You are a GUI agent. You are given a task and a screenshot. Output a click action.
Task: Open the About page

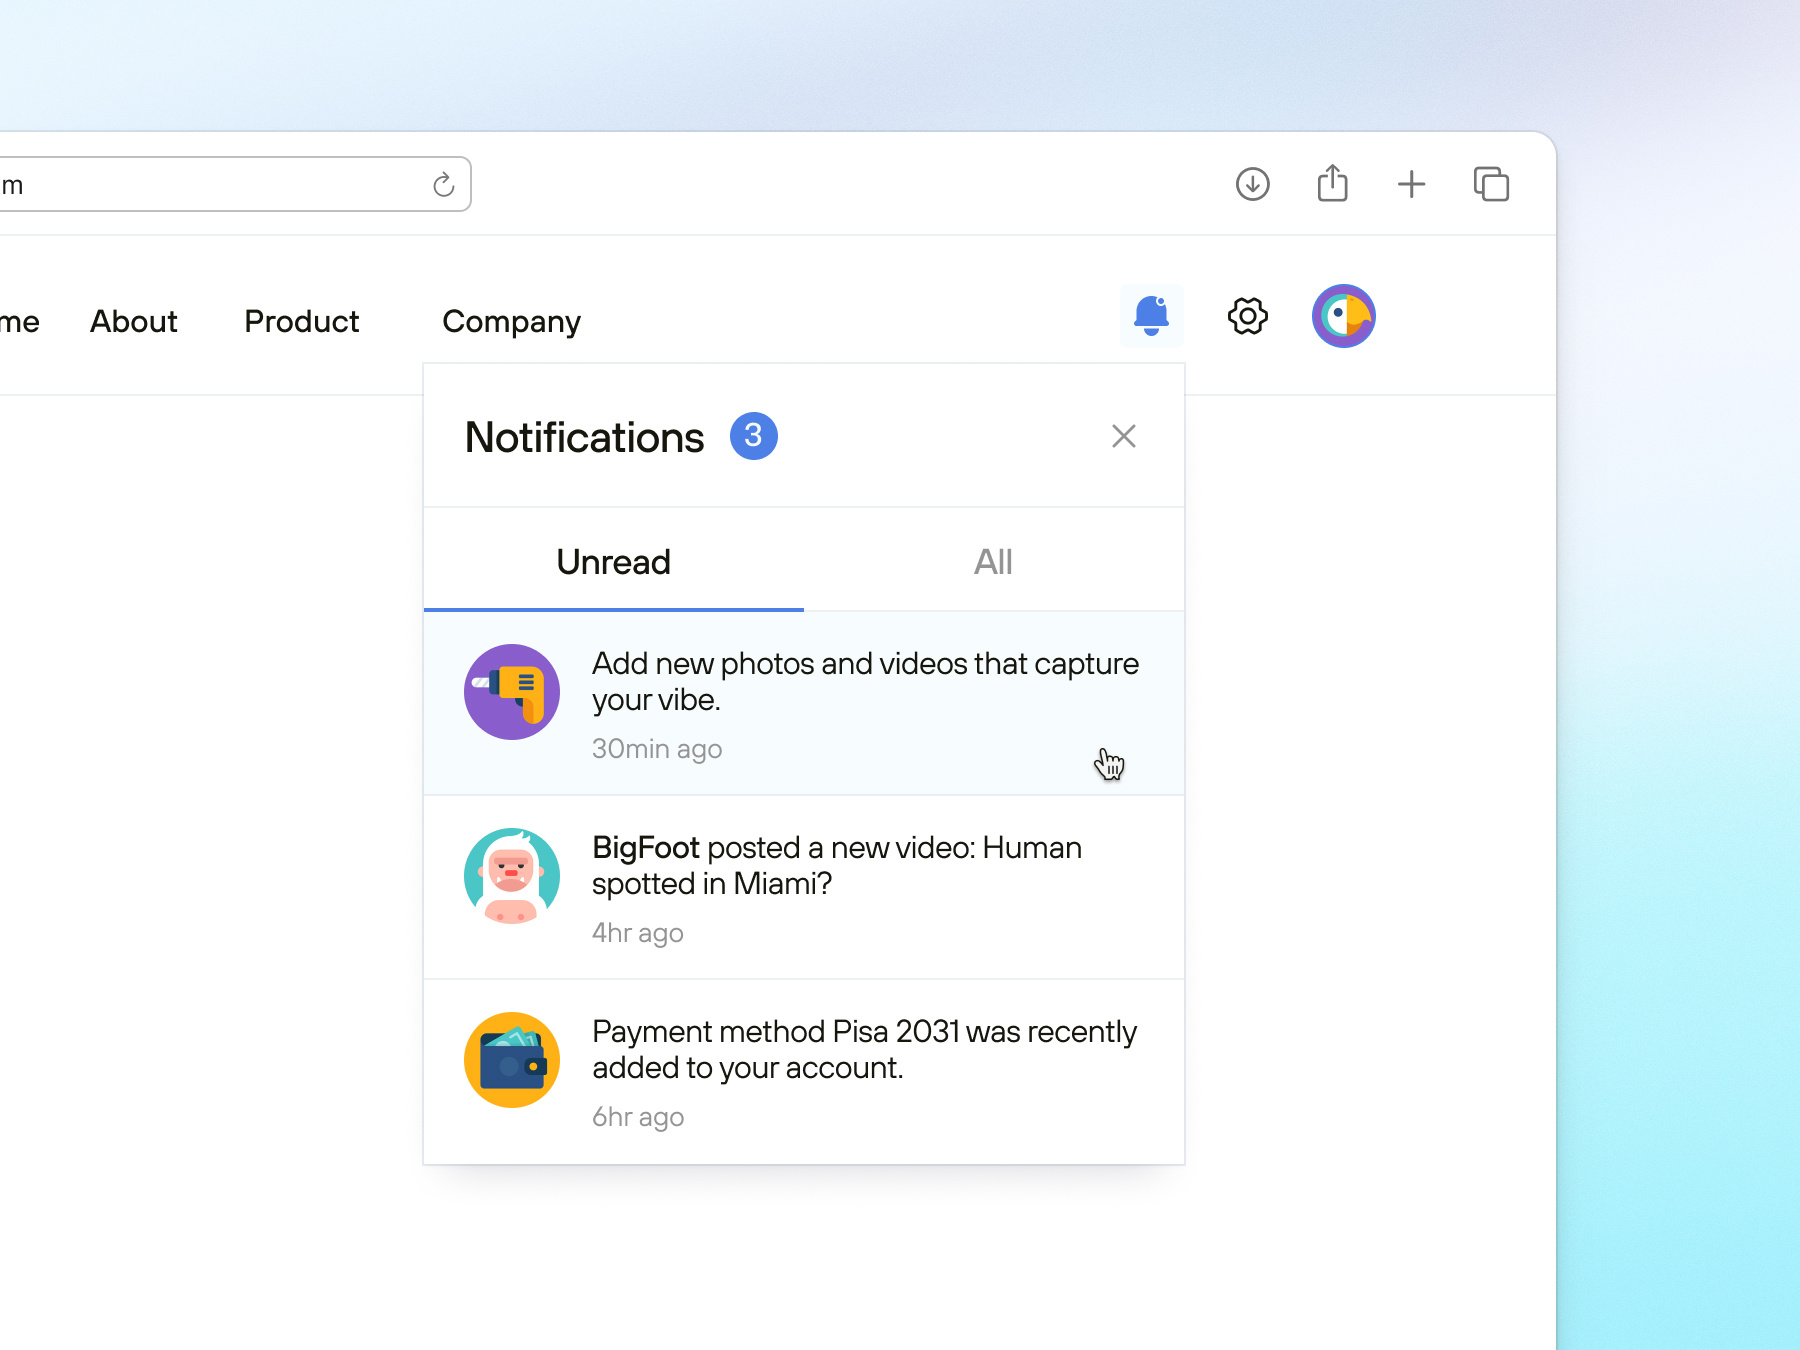pos(133,321)
